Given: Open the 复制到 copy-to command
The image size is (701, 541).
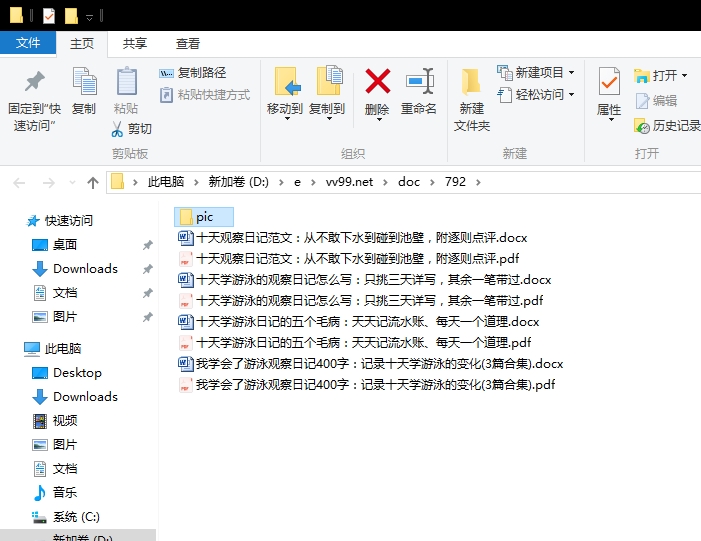Looking at the screenshot, I should [x=327, y=94].
